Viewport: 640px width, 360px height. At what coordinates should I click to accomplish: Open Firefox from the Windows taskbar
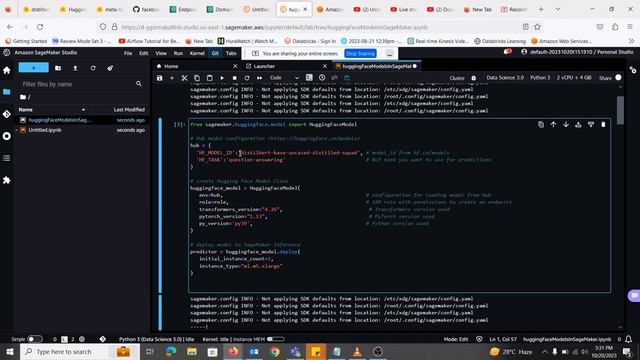(x=233, y=351)
